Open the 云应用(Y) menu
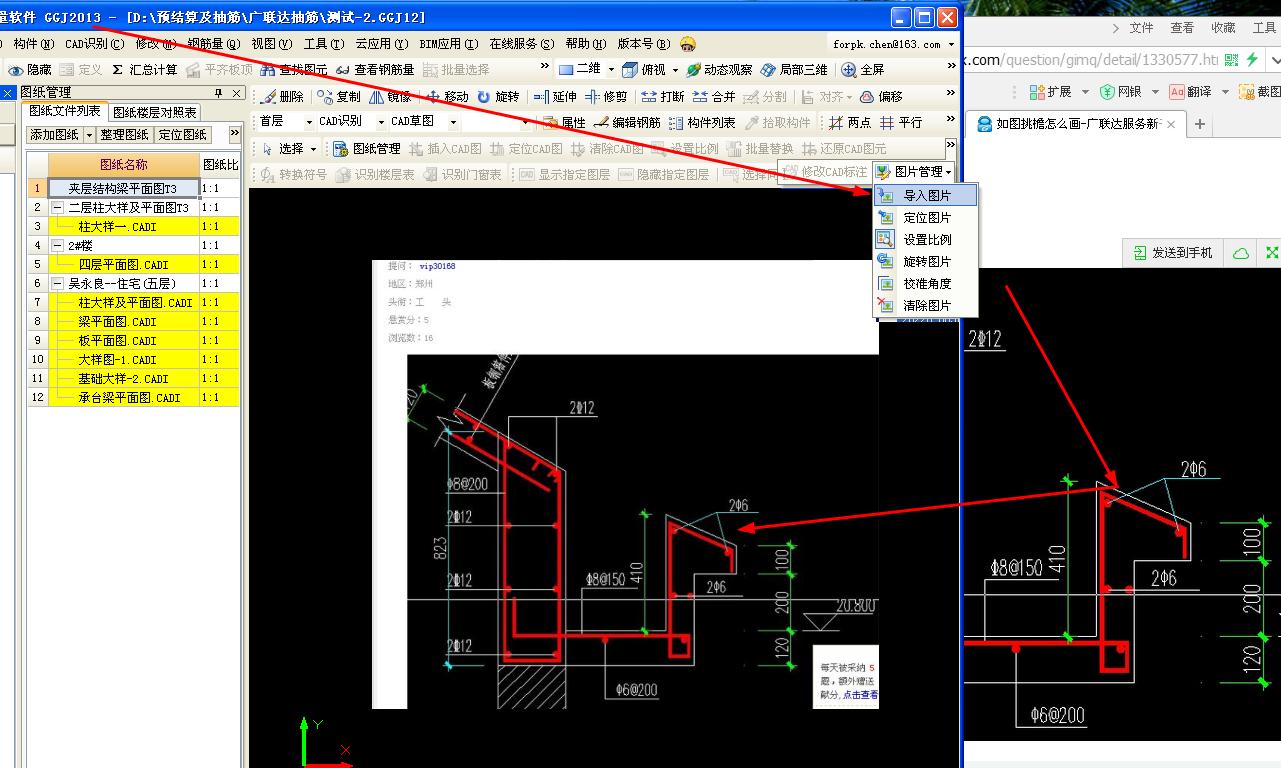 tap(381, 44)
